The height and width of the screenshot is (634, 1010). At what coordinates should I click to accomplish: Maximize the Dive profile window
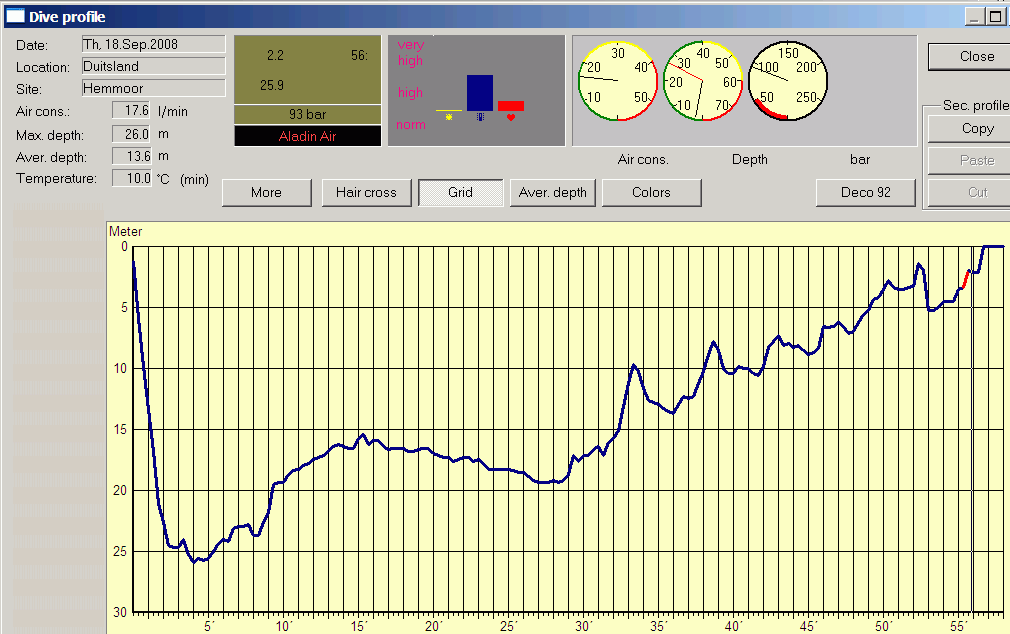[x=995, y=16]
